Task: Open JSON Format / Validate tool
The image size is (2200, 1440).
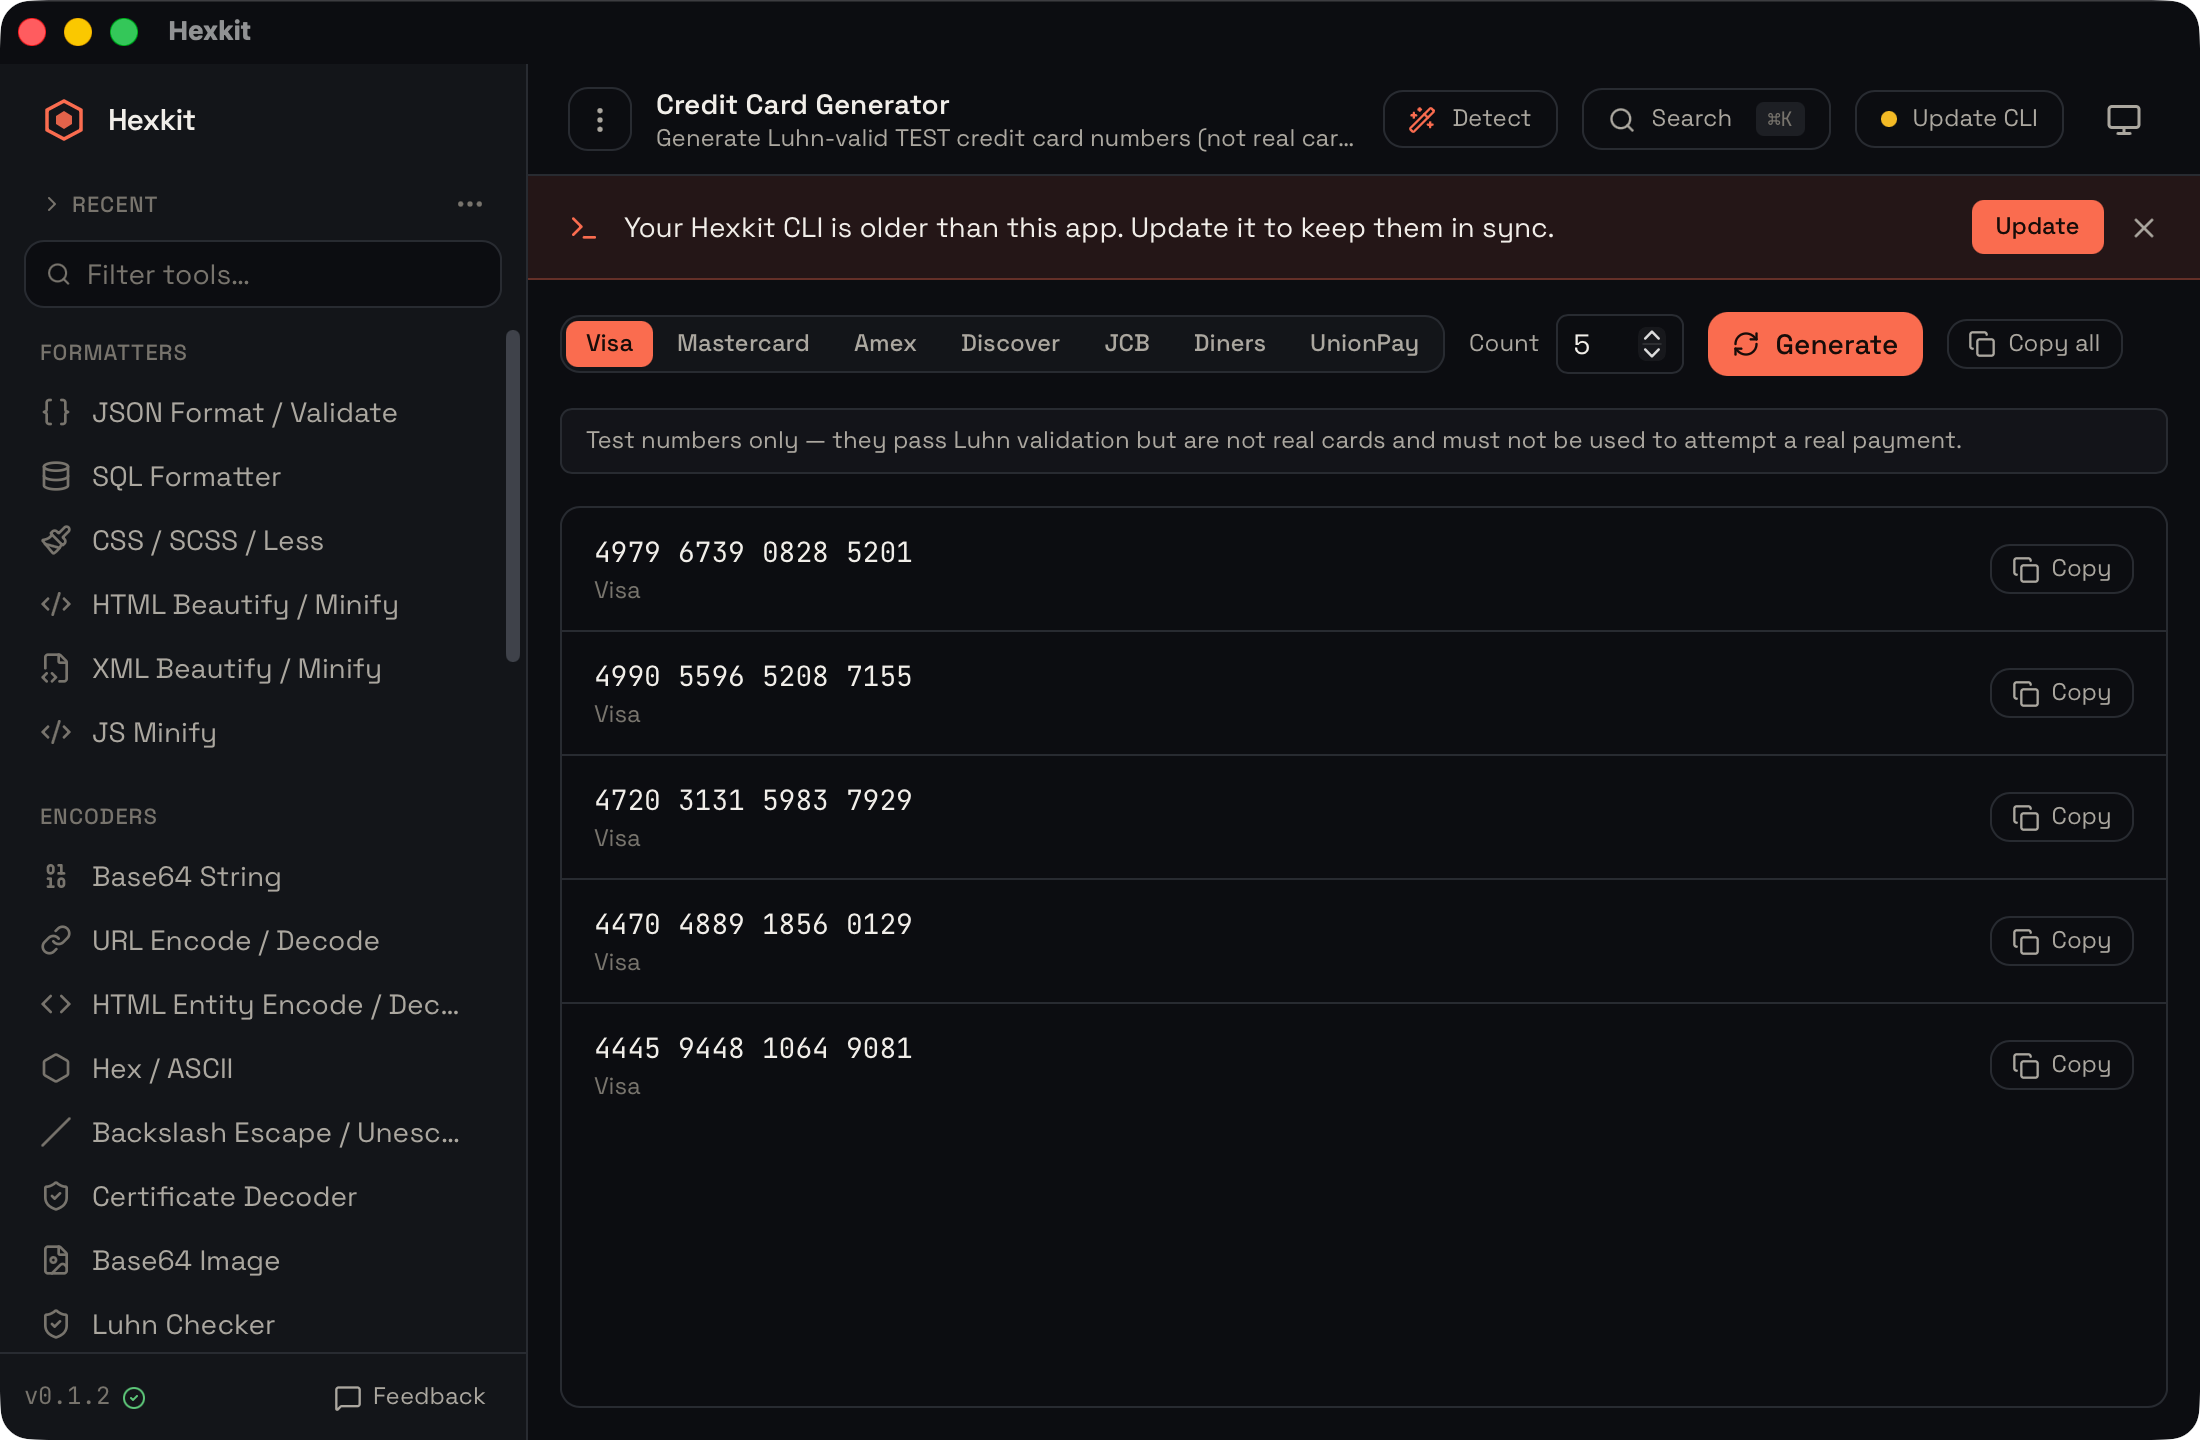Action: click(x=263, y=413)
